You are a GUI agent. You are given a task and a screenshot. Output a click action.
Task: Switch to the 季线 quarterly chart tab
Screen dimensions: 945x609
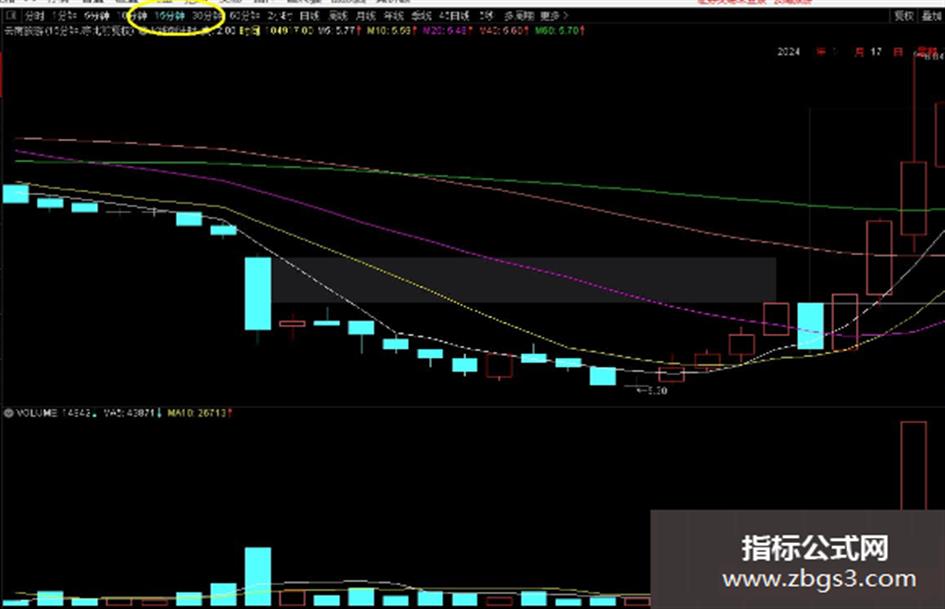pos(422,16)
